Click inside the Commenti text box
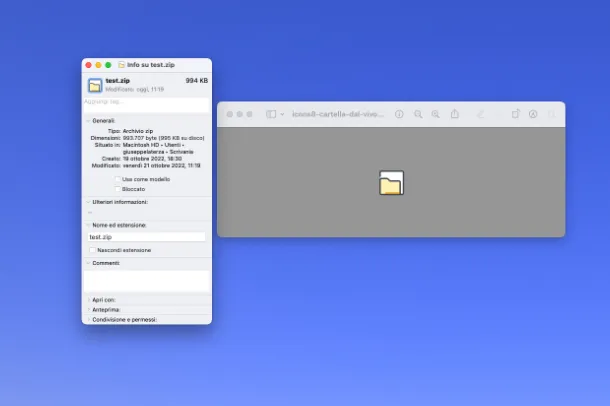Viewport: 610px width, 406px height. [x=147, y=281]
